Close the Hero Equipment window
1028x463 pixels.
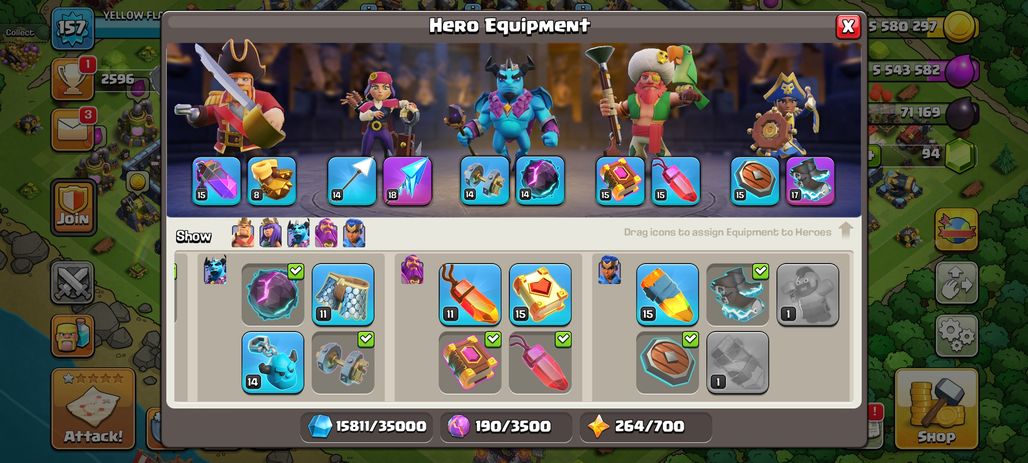tap(848, 26)
